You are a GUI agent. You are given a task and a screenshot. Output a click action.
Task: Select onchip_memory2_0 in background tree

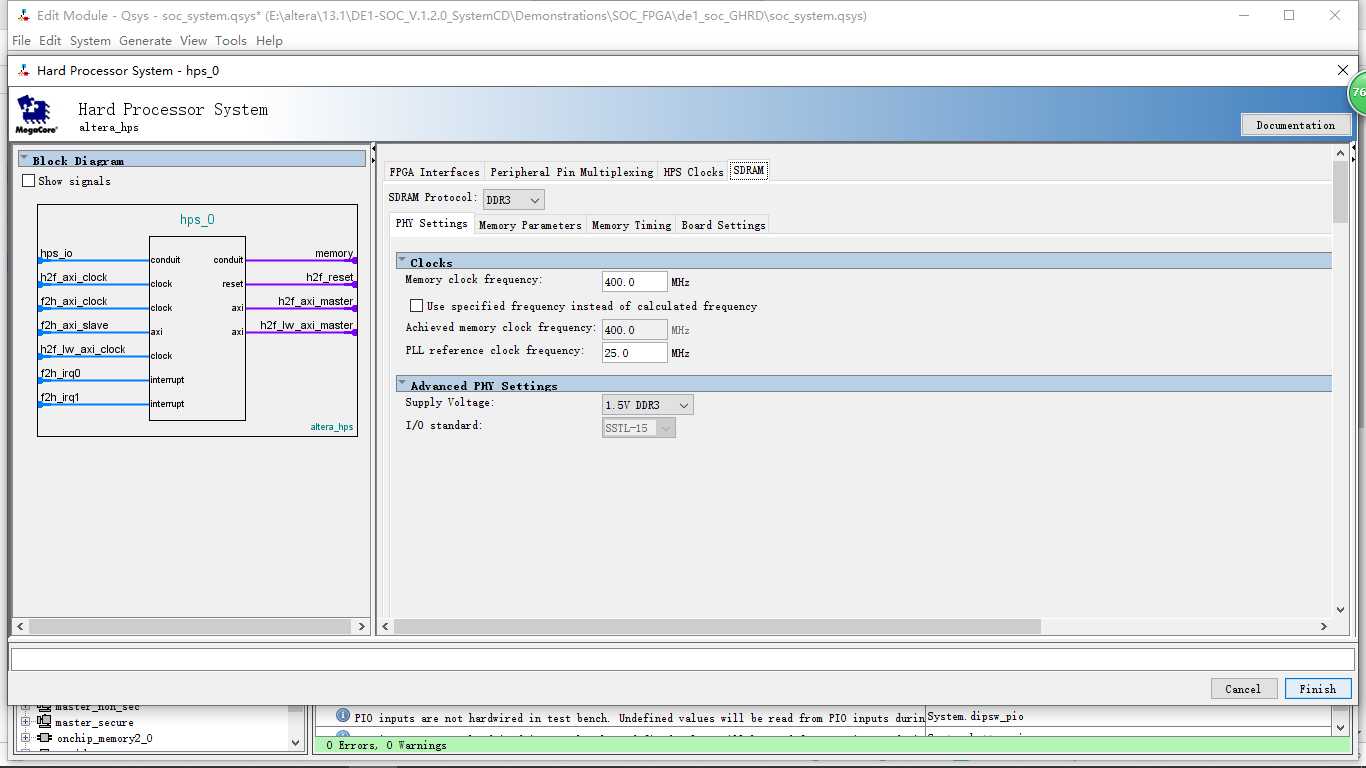pos(105,738)
